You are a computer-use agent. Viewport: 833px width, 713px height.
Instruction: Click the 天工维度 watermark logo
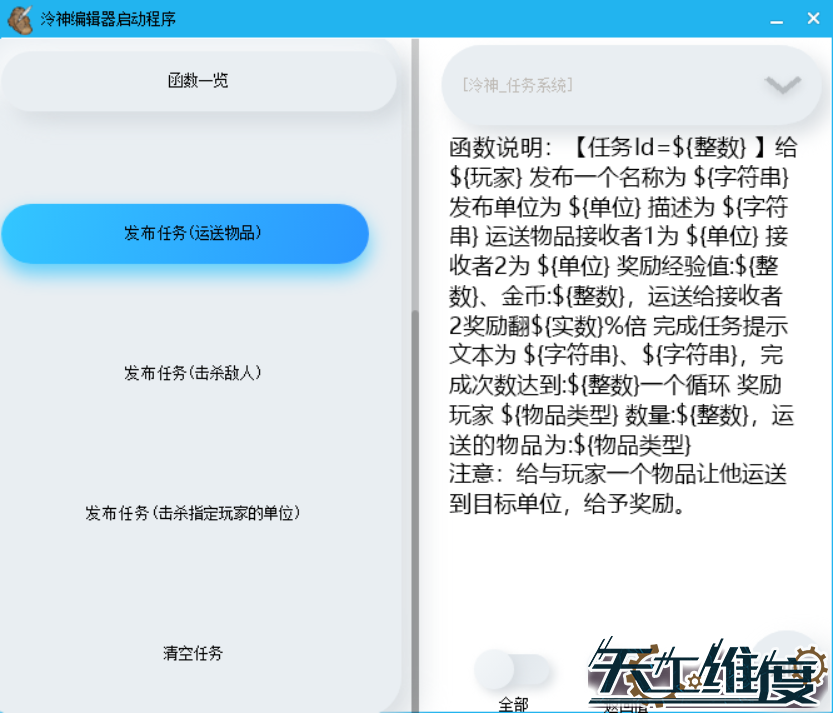(706, 672)
